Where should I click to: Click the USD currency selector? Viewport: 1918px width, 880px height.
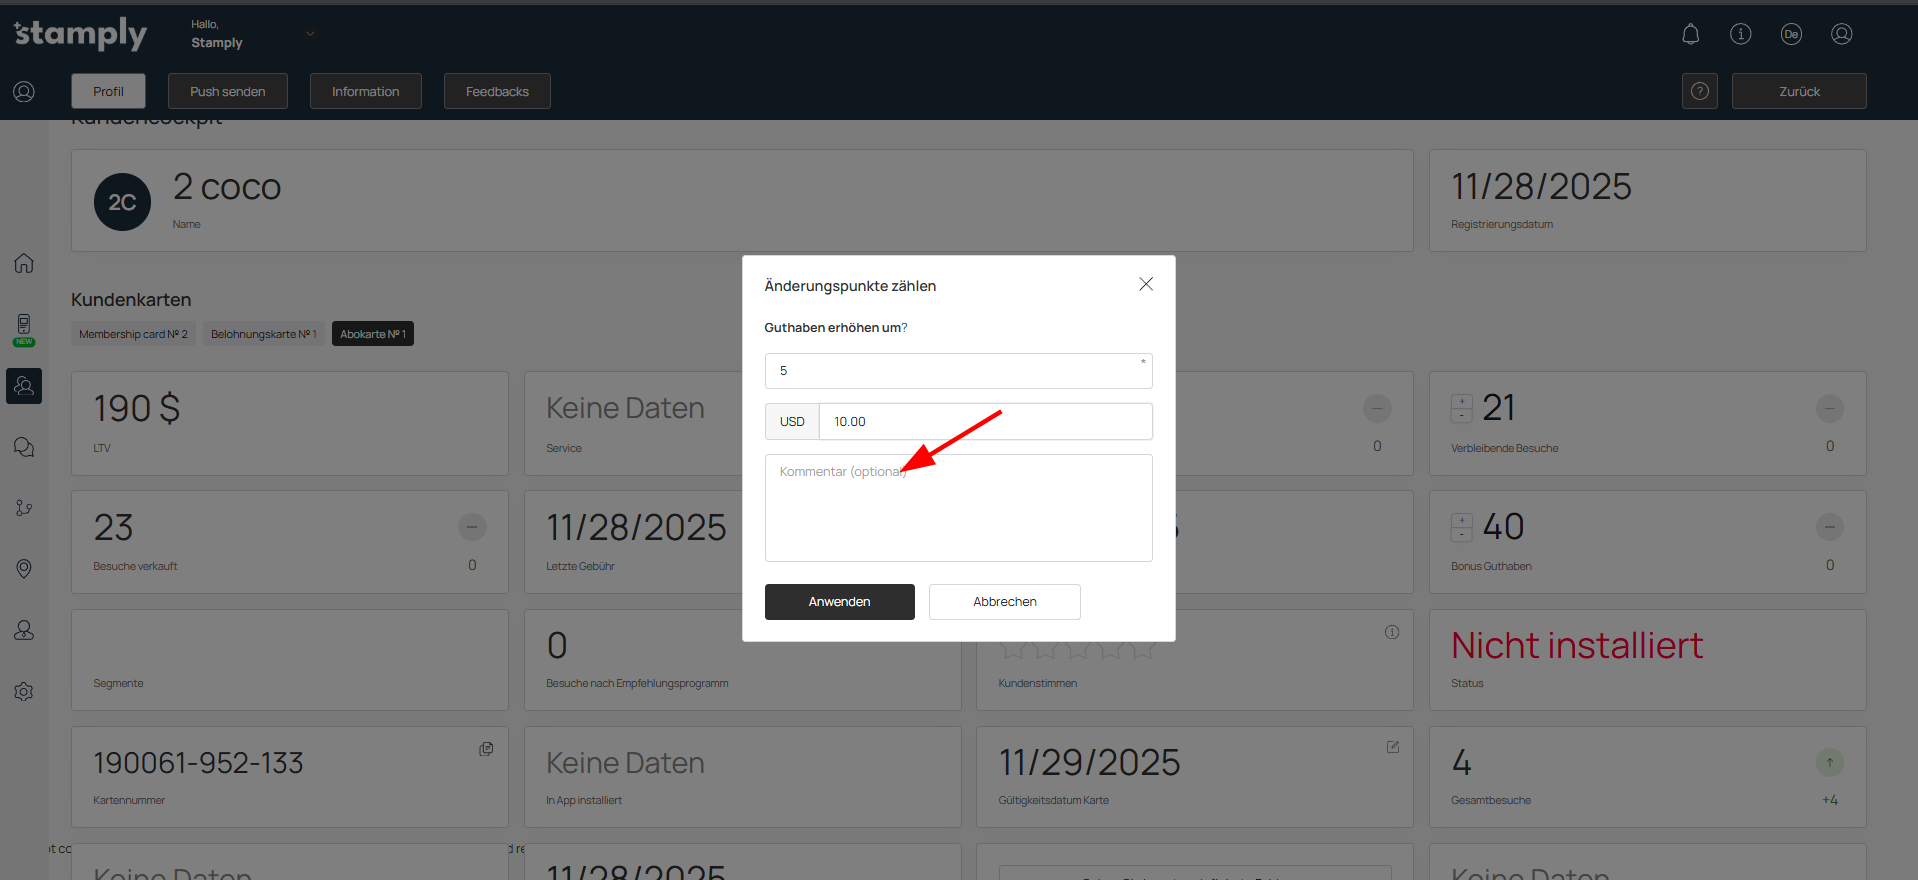click(x=792, y=422)
